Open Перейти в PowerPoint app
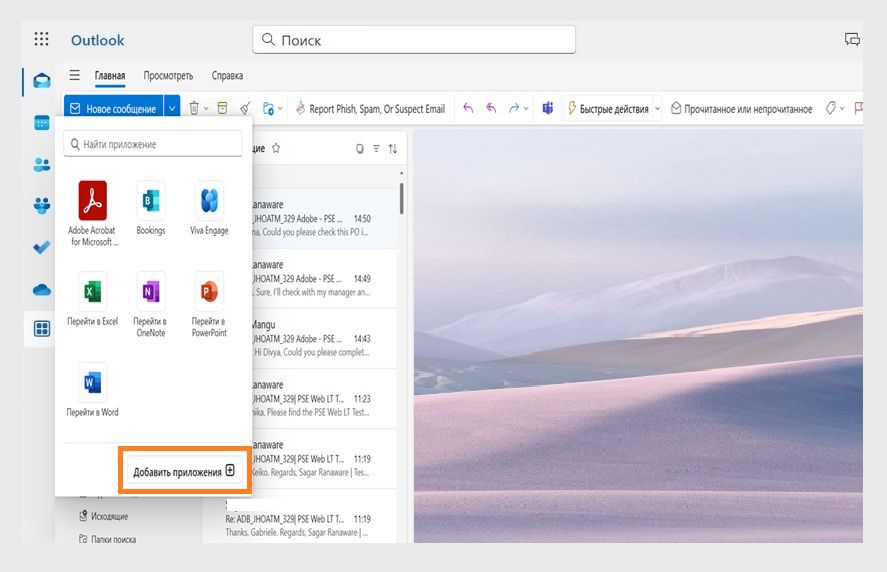The height and width of the screenshot is (572, 887). 209,304
